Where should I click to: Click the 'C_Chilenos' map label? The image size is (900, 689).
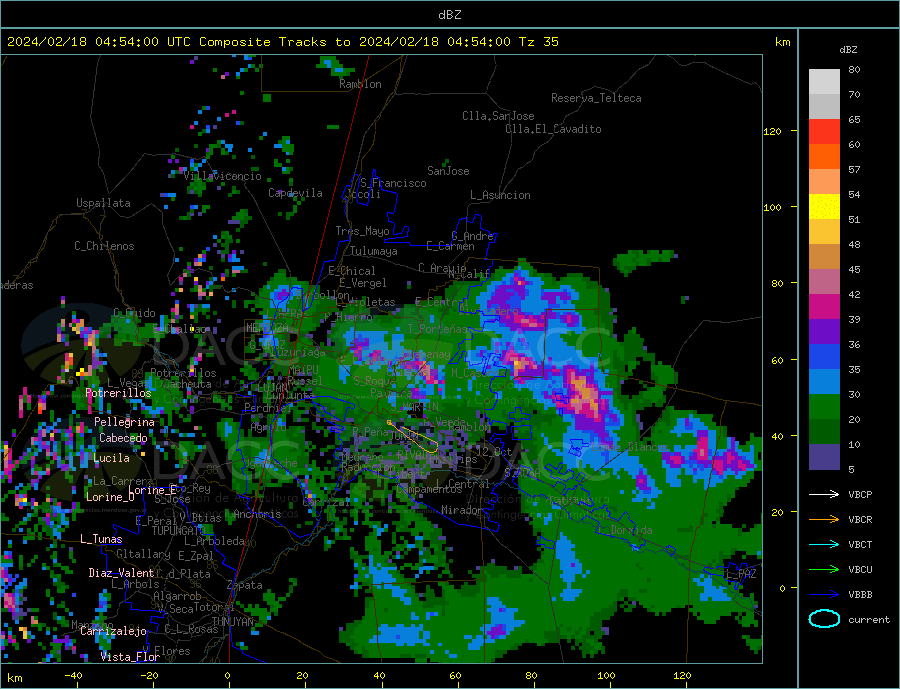(x=104, y=246)
